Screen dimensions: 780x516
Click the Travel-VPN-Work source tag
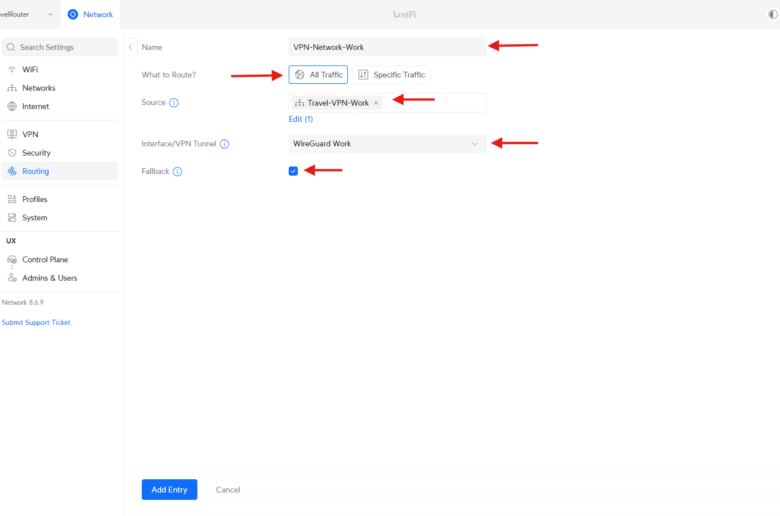click(337, 103)
